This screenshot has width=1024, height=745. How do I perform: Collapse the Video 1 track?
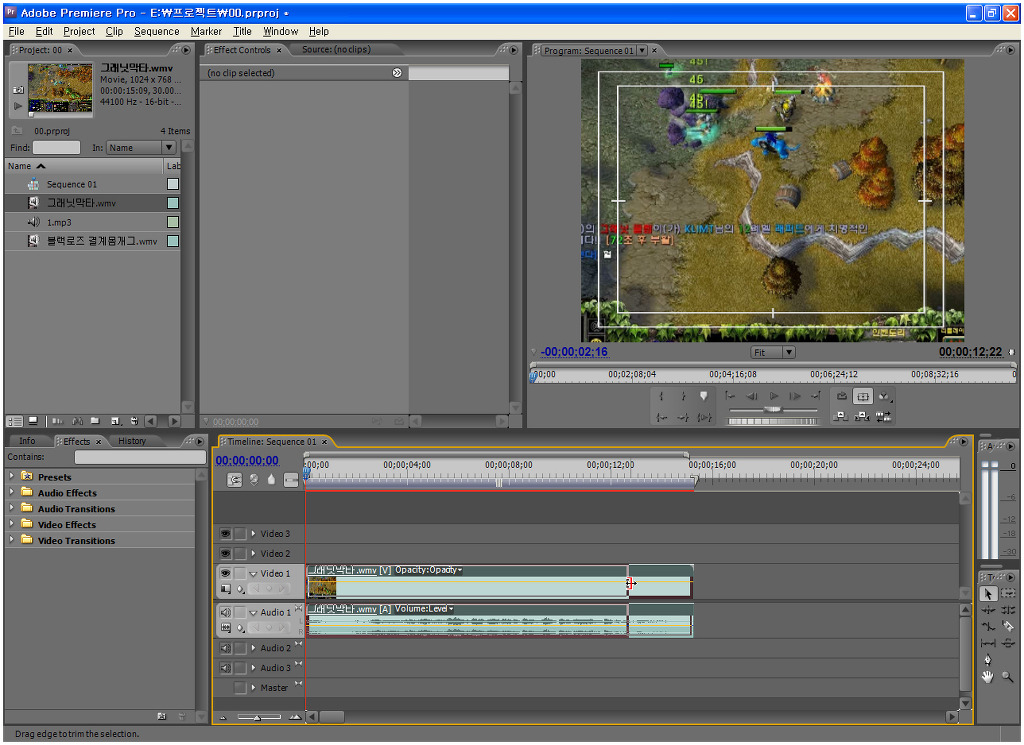(253, 574)
